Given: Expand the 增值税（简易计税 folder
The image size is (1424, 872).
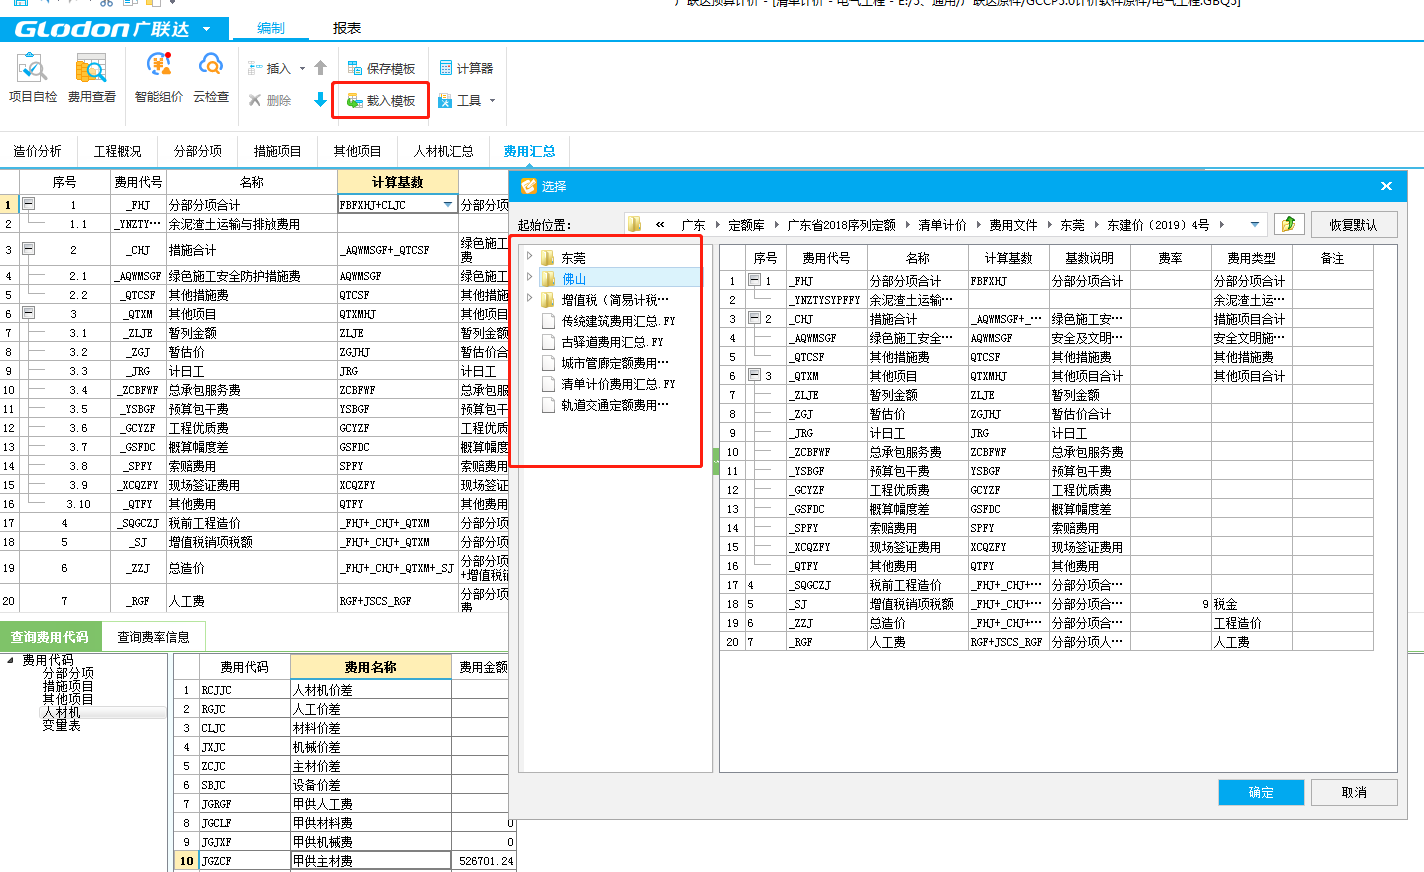Looking at the screenshot, I should click(529, 299).
